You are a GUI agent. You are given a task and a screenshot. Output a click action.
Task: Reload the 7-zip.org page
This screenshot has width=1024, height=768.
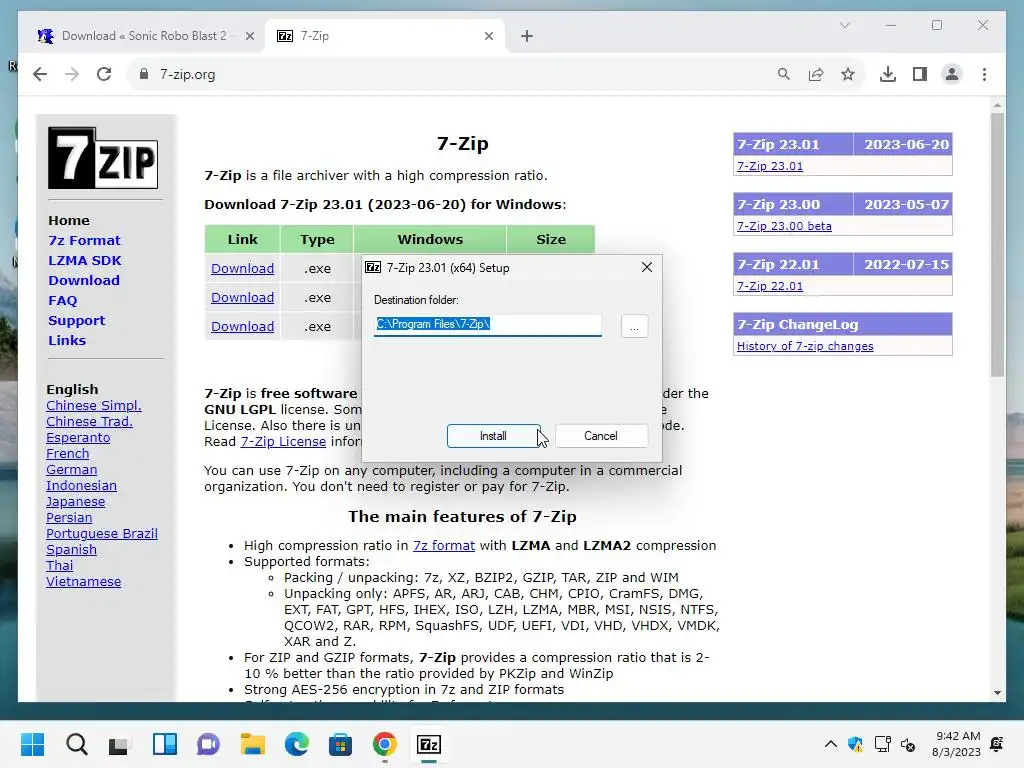tap(104, 74)
